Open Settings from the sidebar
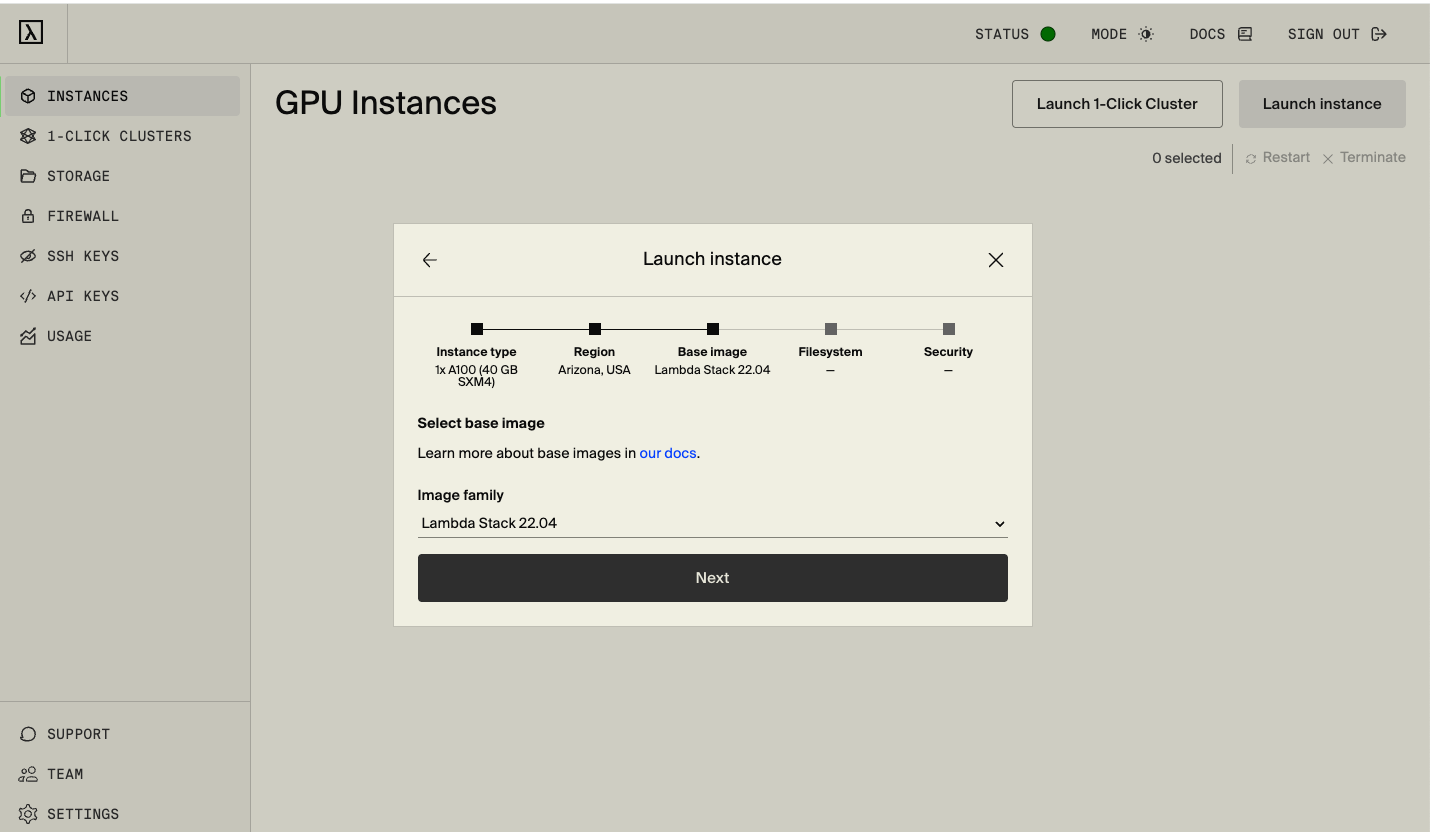1430x832 pixels. (x=28, y=813)
